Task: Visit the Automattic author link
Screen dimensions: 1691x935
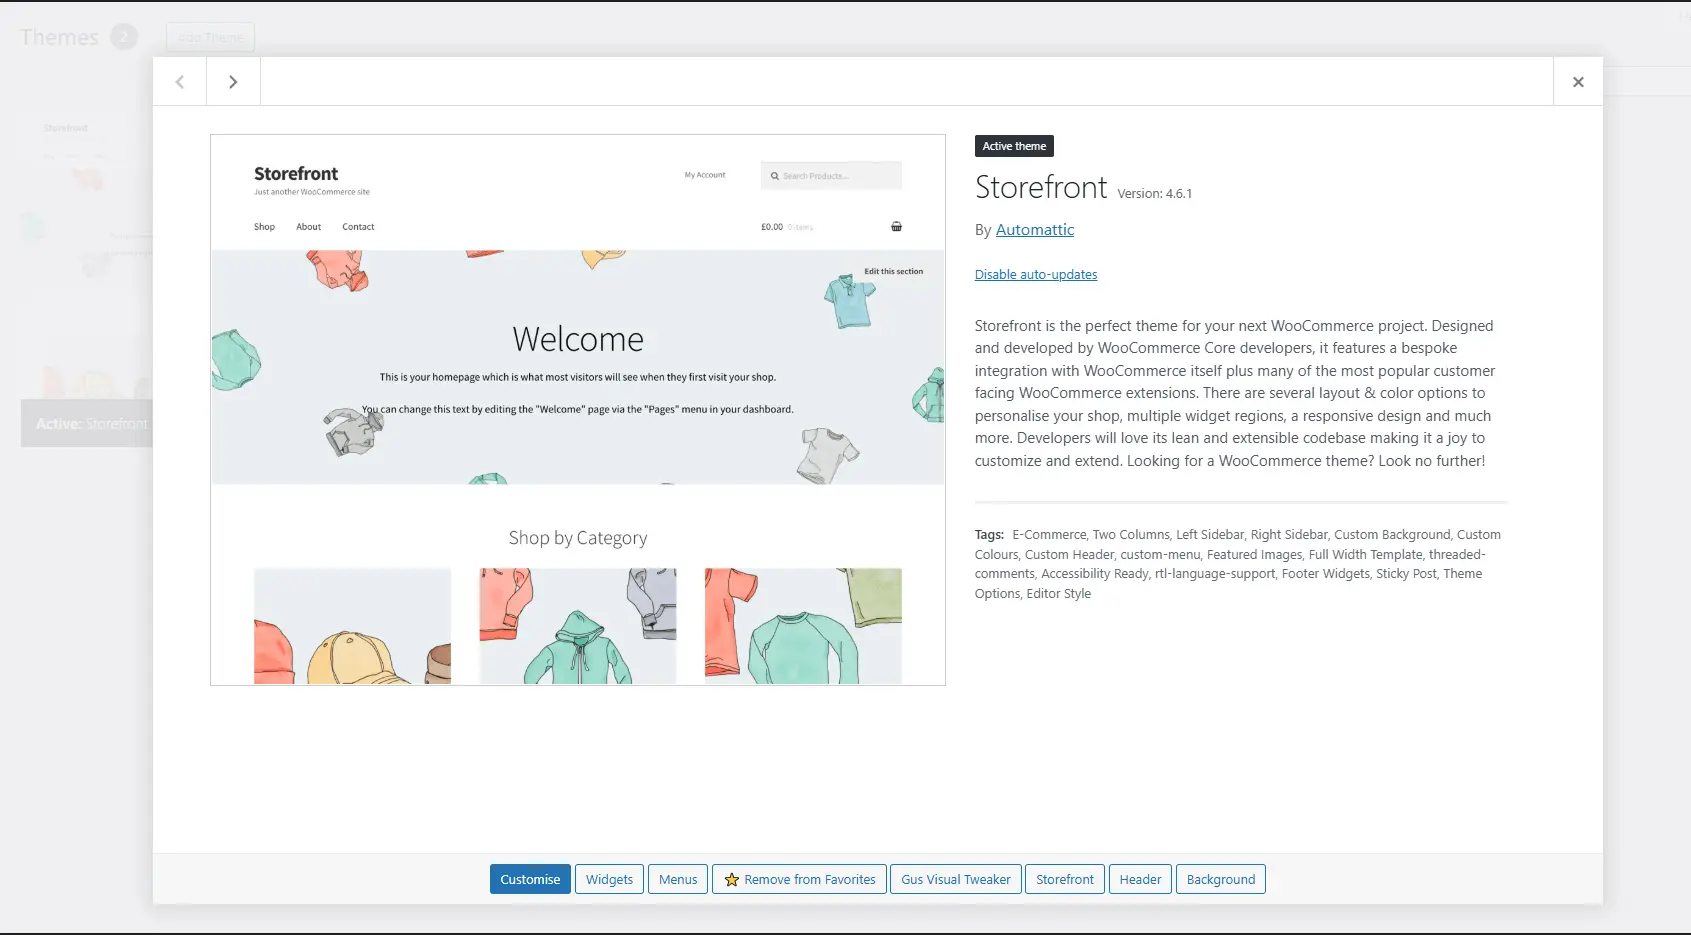Action: click(1034, 230)
